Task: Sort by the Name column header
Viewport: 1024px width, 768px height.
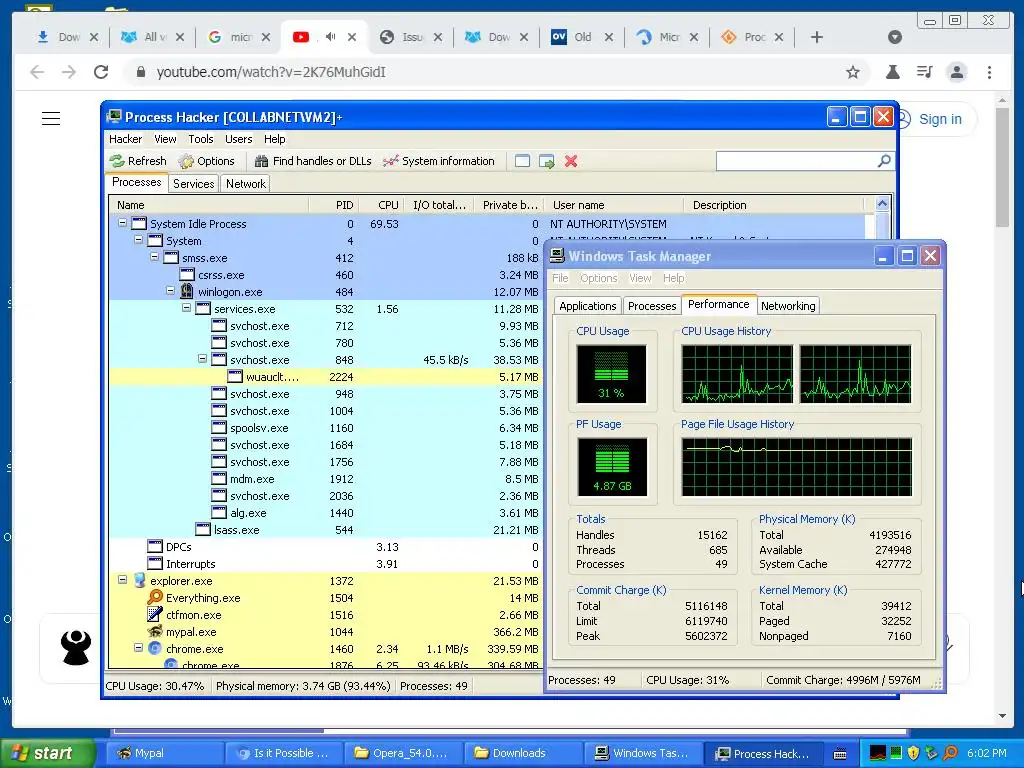Action: 209,205
